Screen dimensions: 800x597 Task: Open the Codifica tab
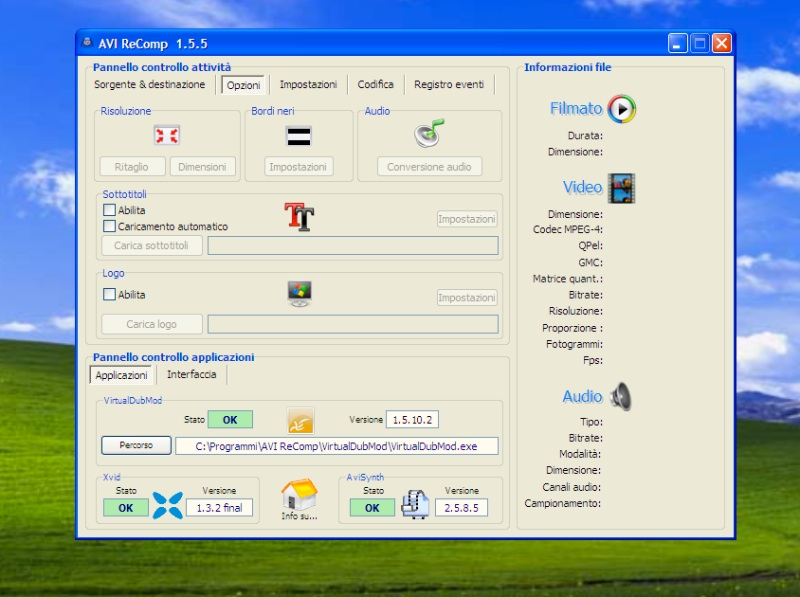375,85
